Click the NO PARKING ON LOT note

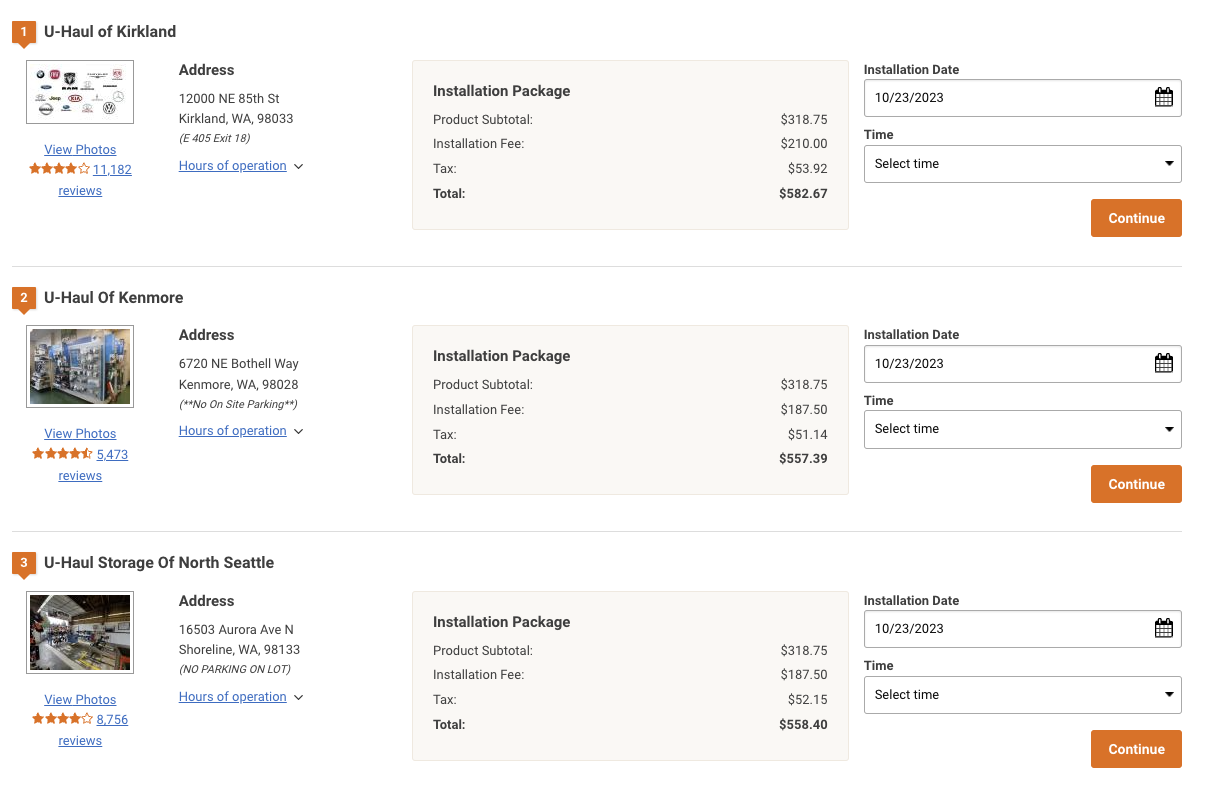click(234, 669)
